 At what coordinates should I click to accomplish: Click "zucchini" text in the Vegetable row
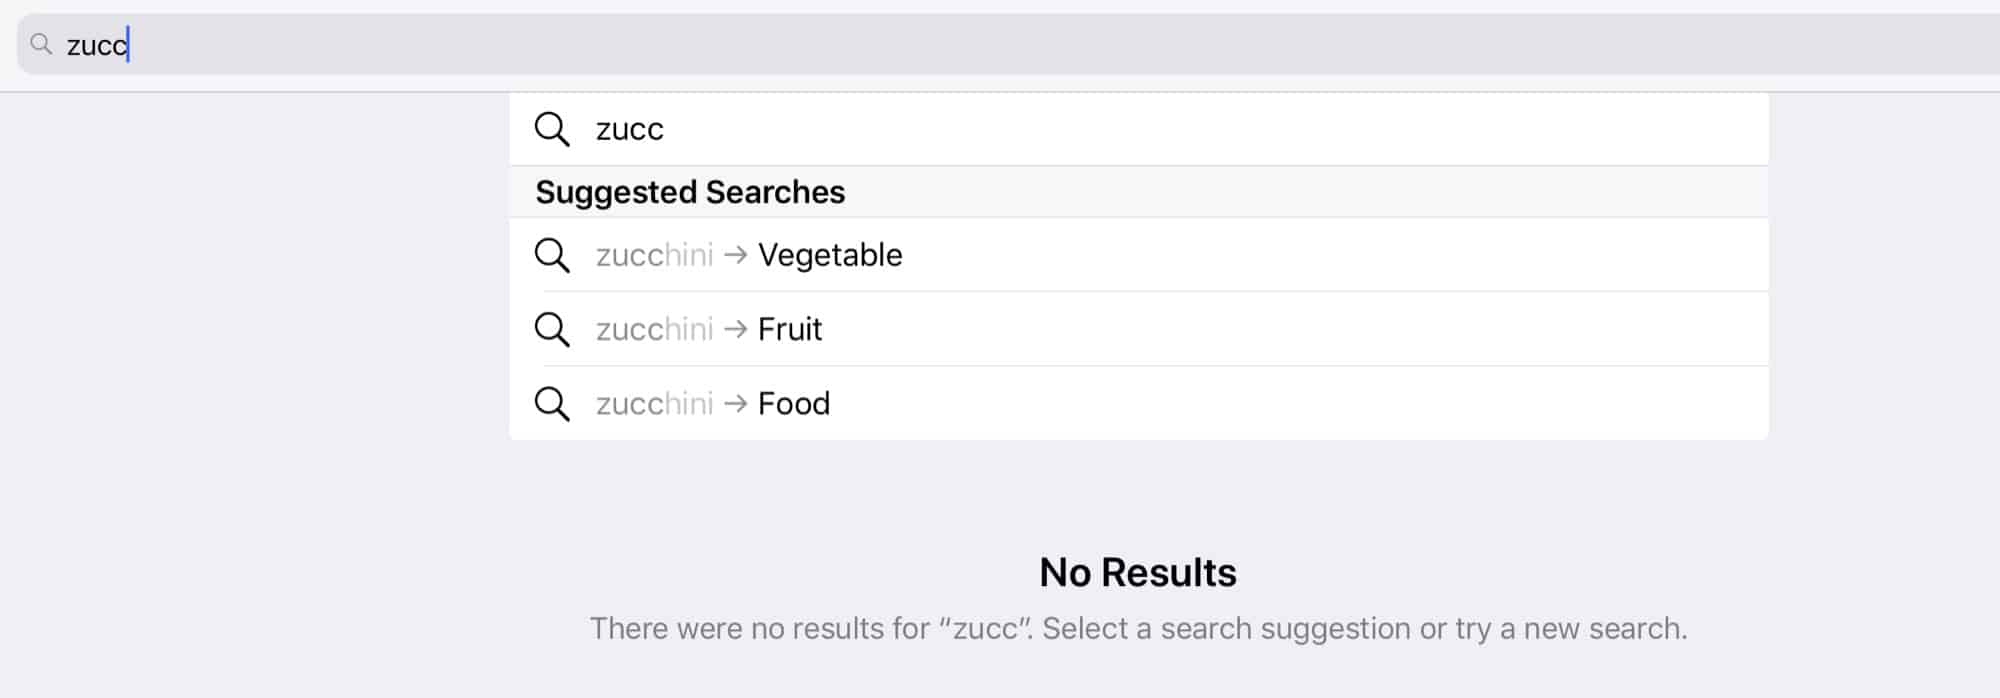pos(654,255)
